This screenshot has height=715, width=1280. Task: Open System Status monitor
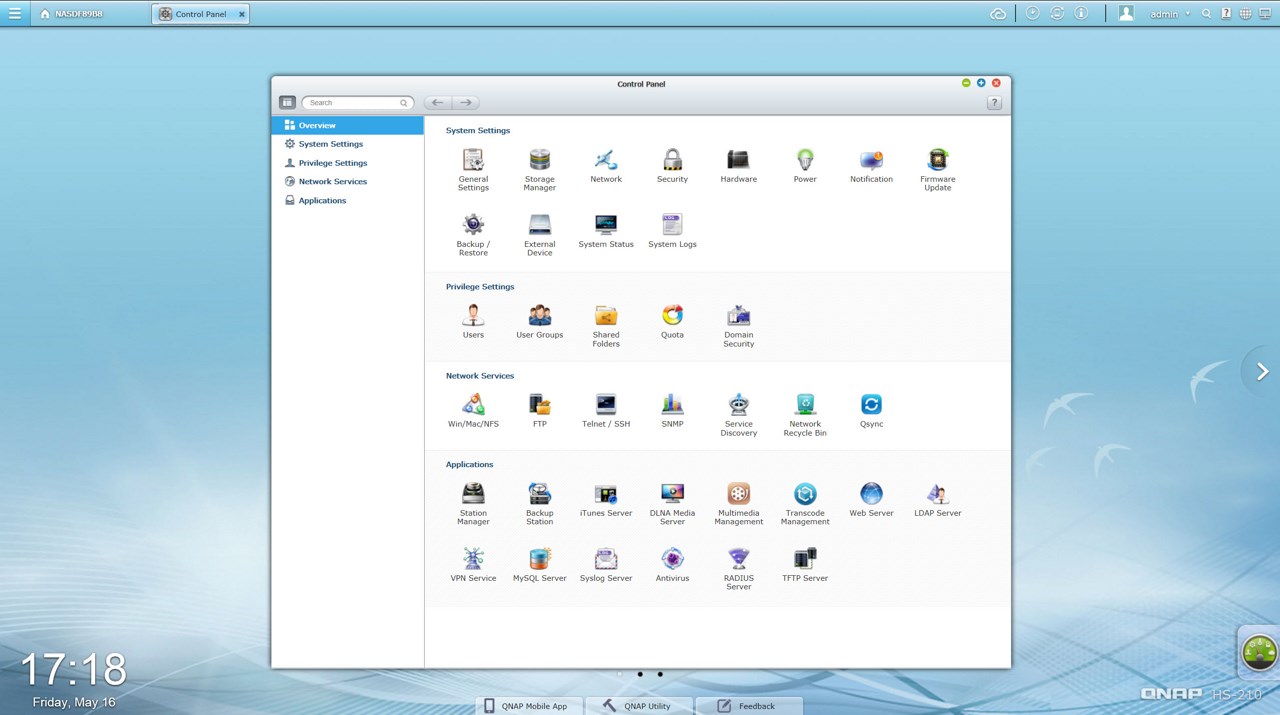coord(606,230)
